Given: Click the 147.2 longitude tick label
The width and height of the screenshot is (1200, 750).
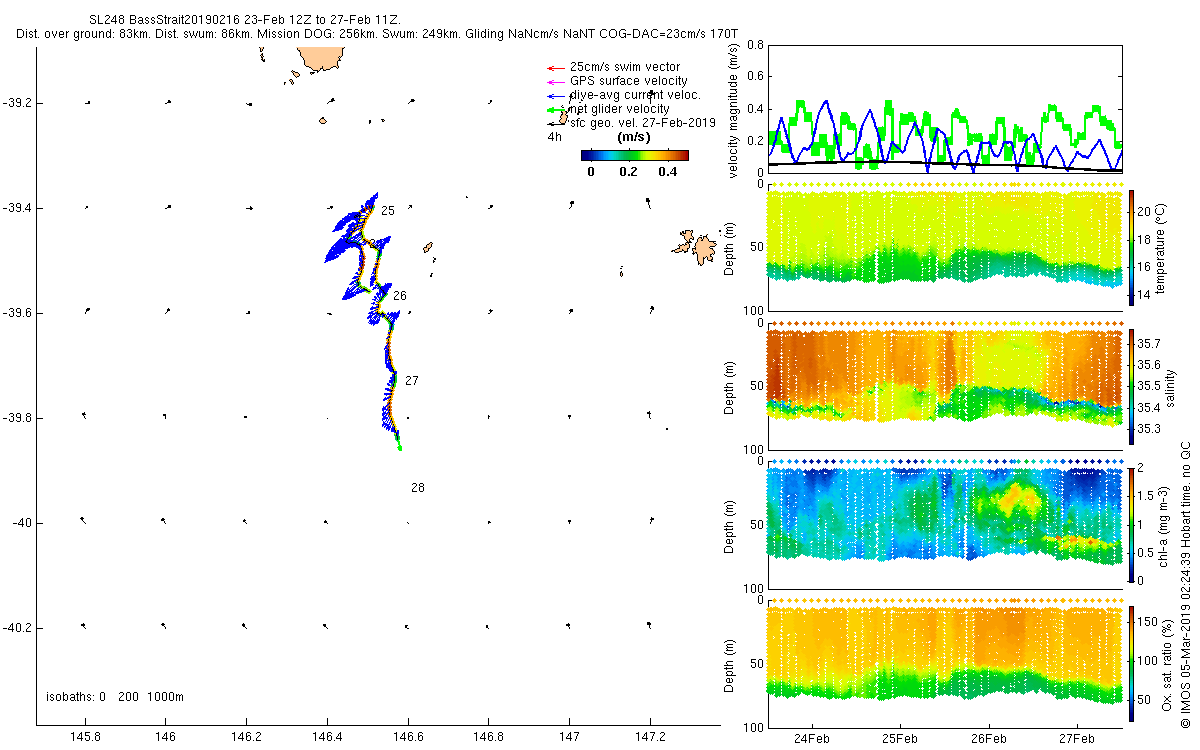Looking at the screenshot, I should click(650, 739).
